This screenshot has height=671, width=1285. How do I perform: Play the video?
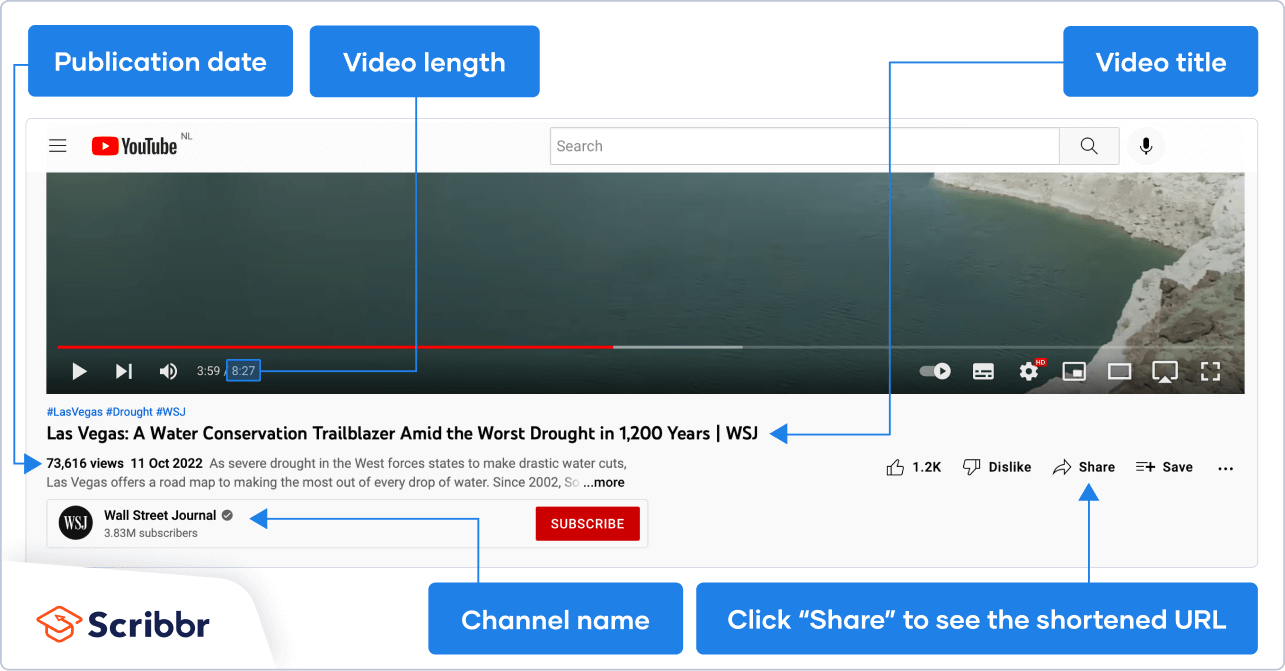[79, 371]
